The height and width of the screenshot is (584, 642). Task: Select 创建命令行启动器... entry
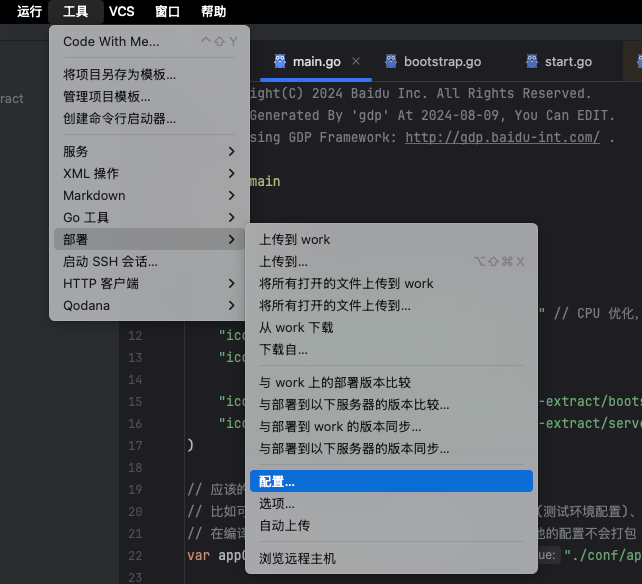149,119
